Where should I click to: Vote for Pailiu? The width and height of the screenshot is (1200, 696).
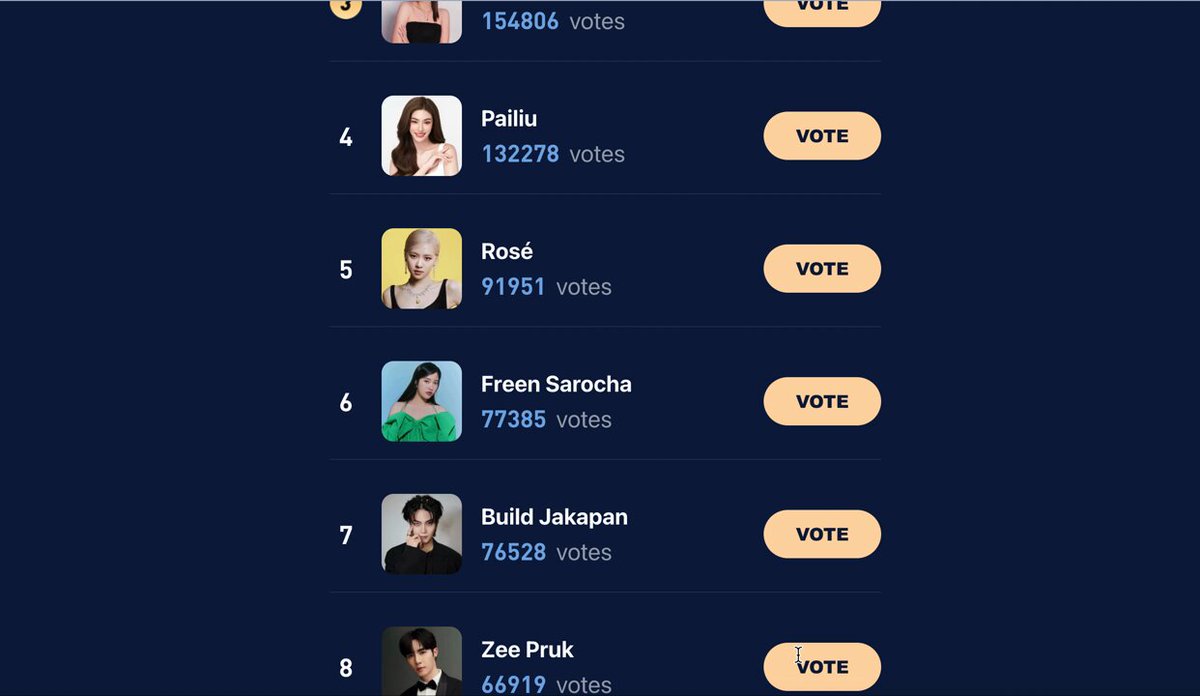click(822, 136)
